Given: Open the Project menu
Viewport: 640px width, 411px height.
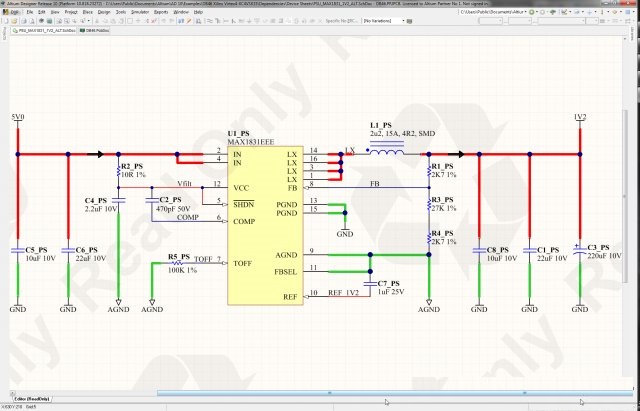Looking at the screenshot, I should pyautogui.click(x=71, y=12).
